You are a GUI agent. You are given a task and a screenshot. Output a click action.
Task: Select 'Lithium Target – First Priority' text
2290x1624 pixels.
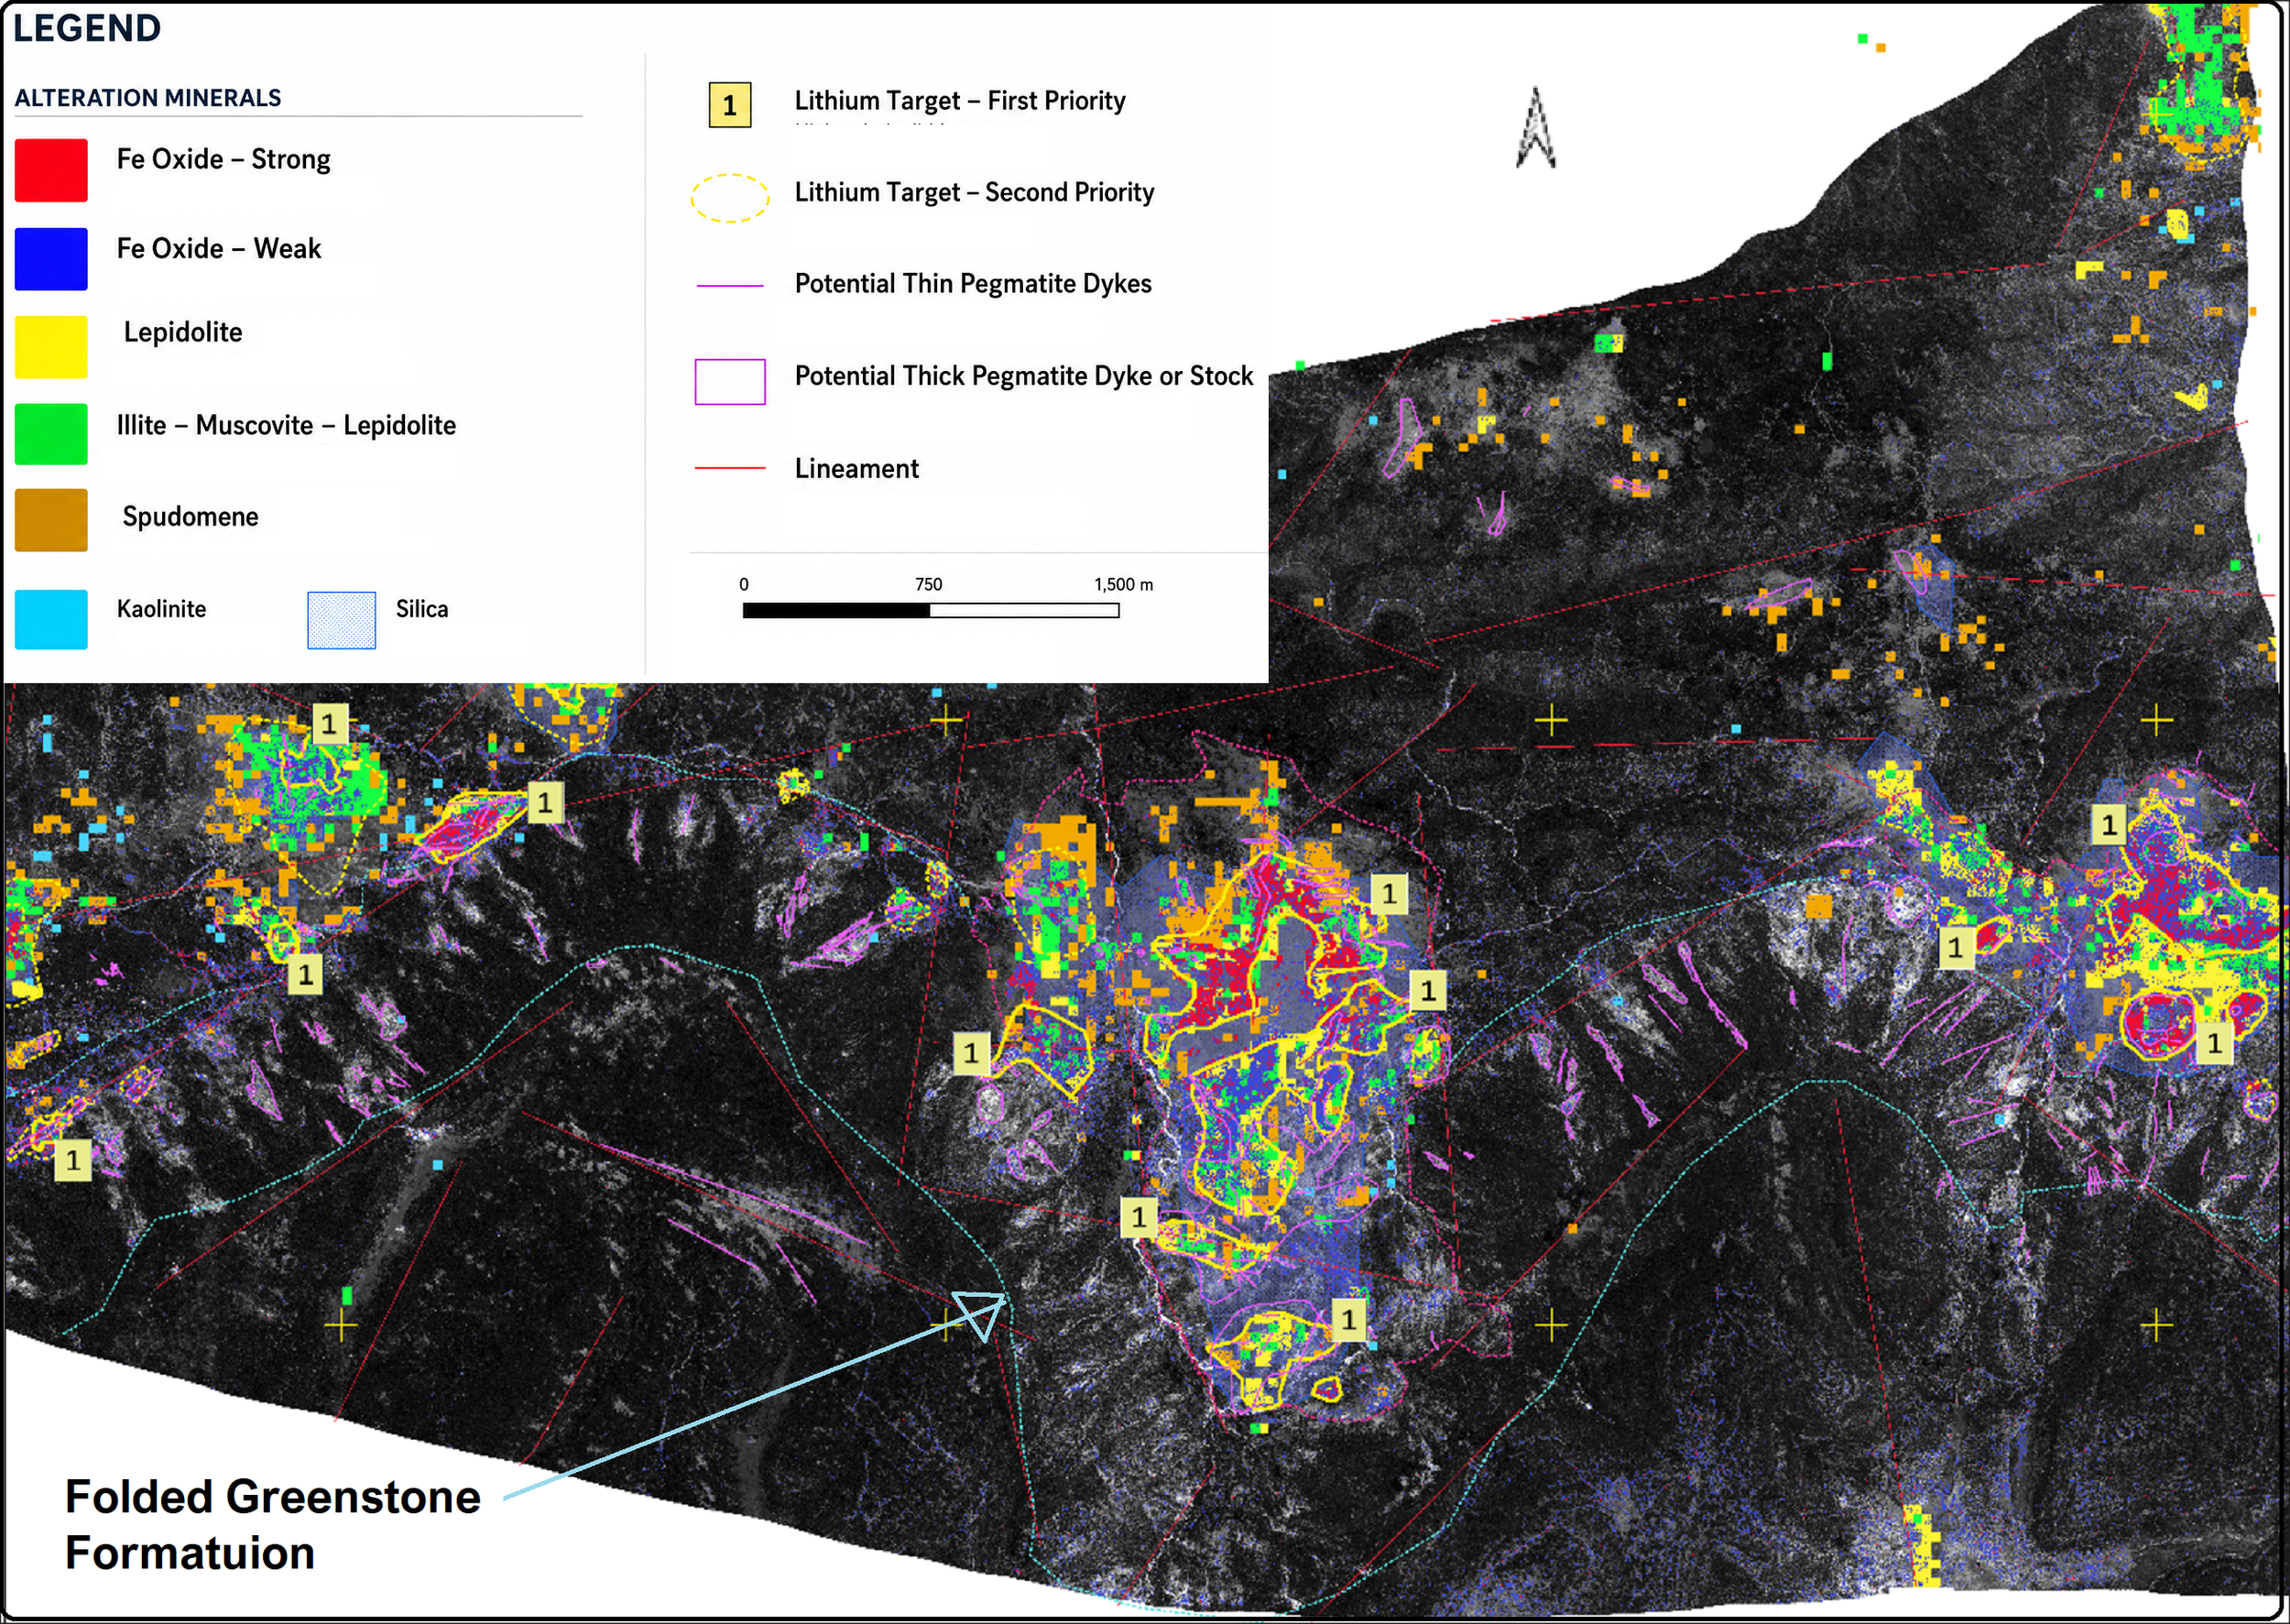[x=960, y=101]
